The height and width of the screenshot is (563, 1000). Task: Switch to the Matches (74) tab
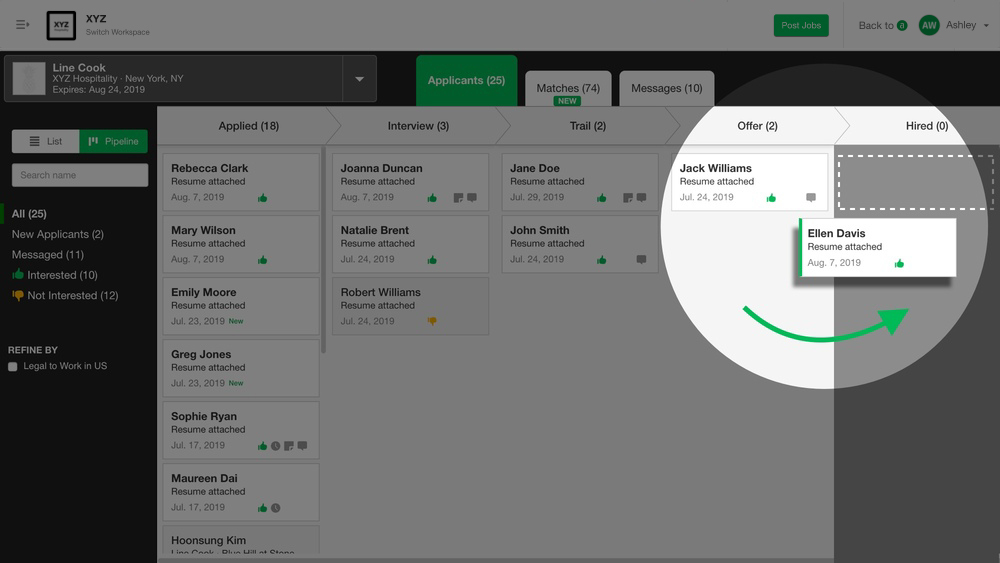pos(568,89)
